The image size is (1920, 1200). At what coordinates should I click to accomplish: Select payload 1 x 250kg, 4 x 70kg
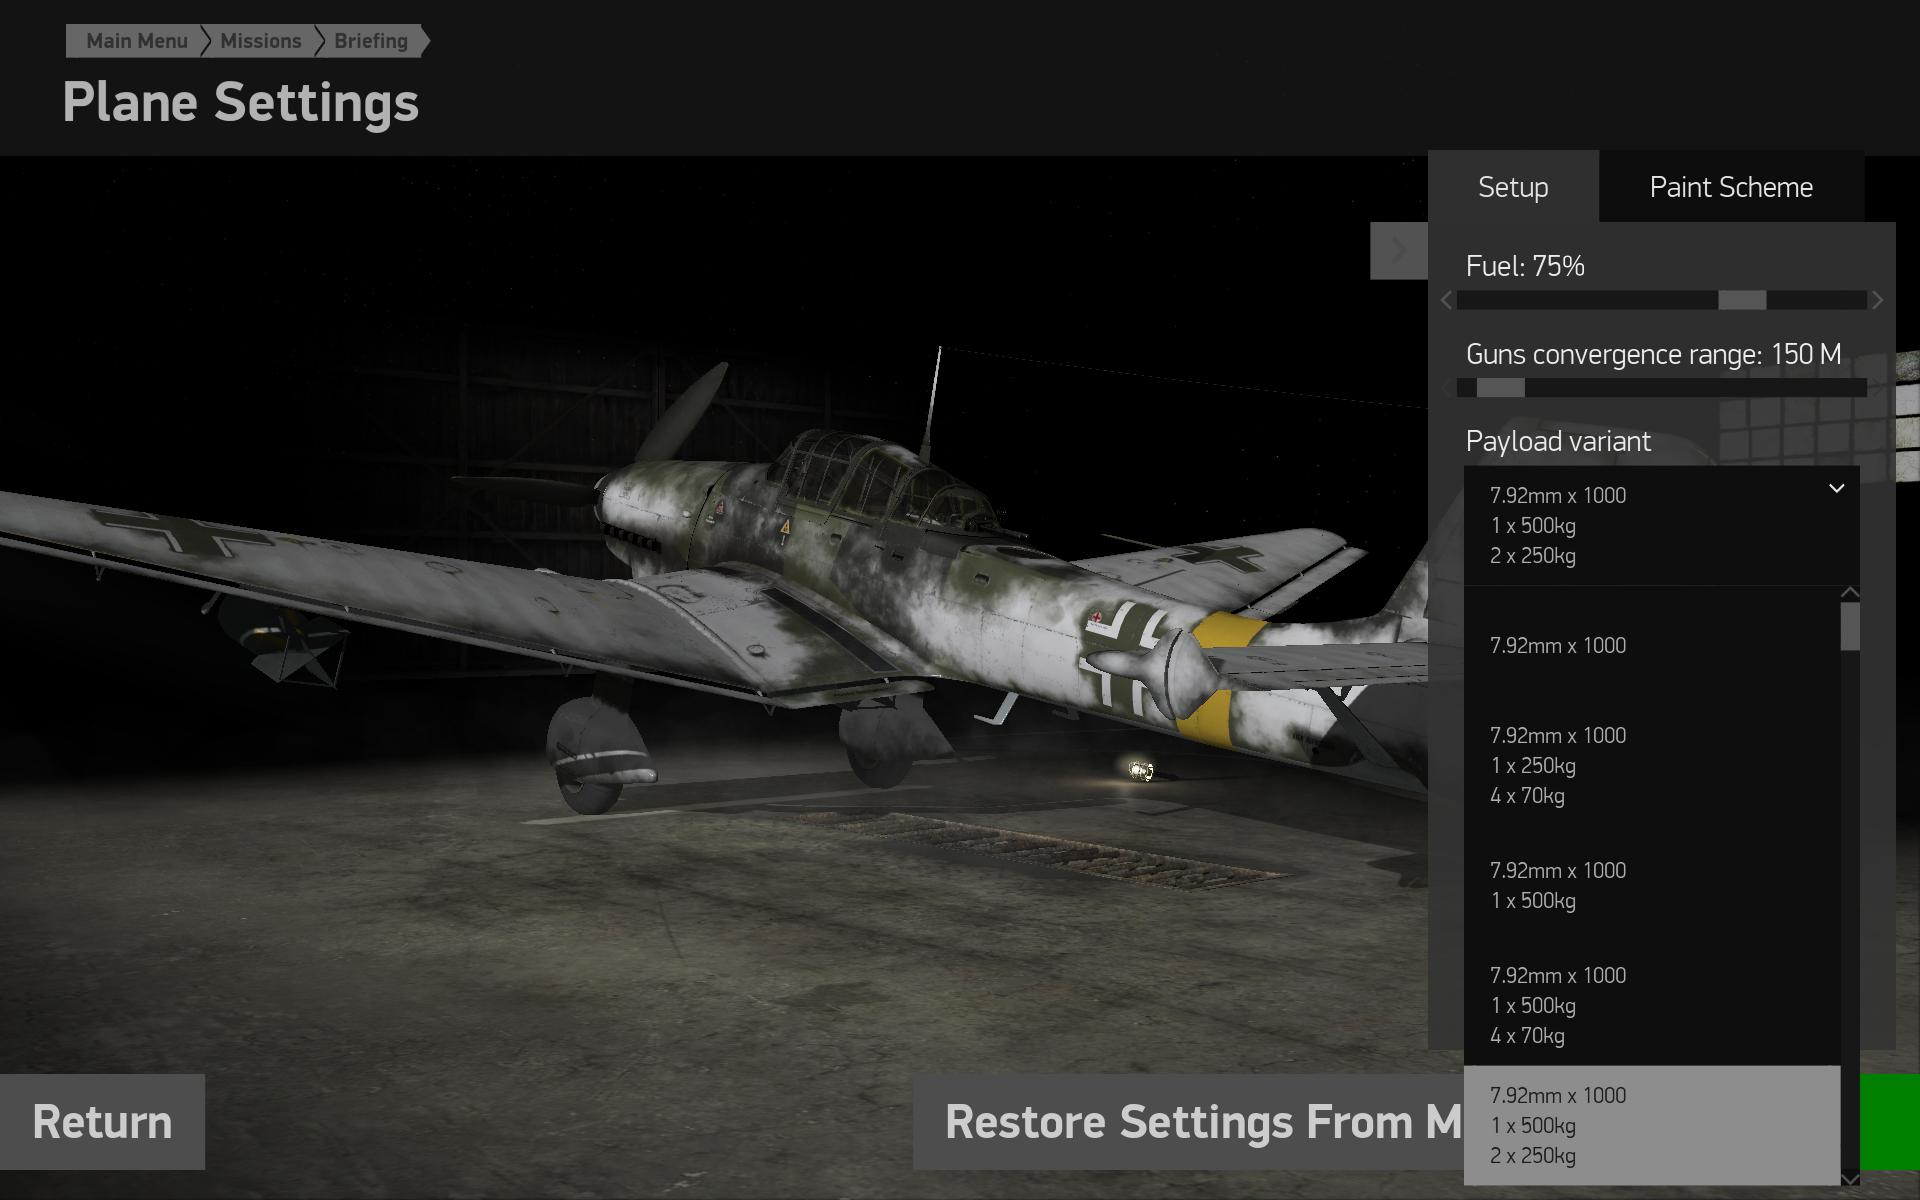(1652, 766)
